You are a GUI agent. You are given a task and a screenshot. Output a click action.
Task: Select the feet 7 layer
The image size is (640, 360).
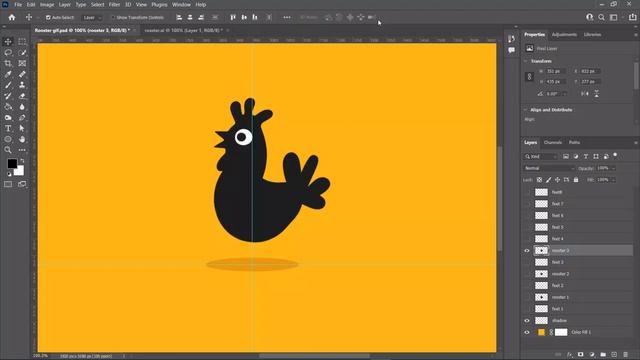pyautogui.click(x=578, y=204)
